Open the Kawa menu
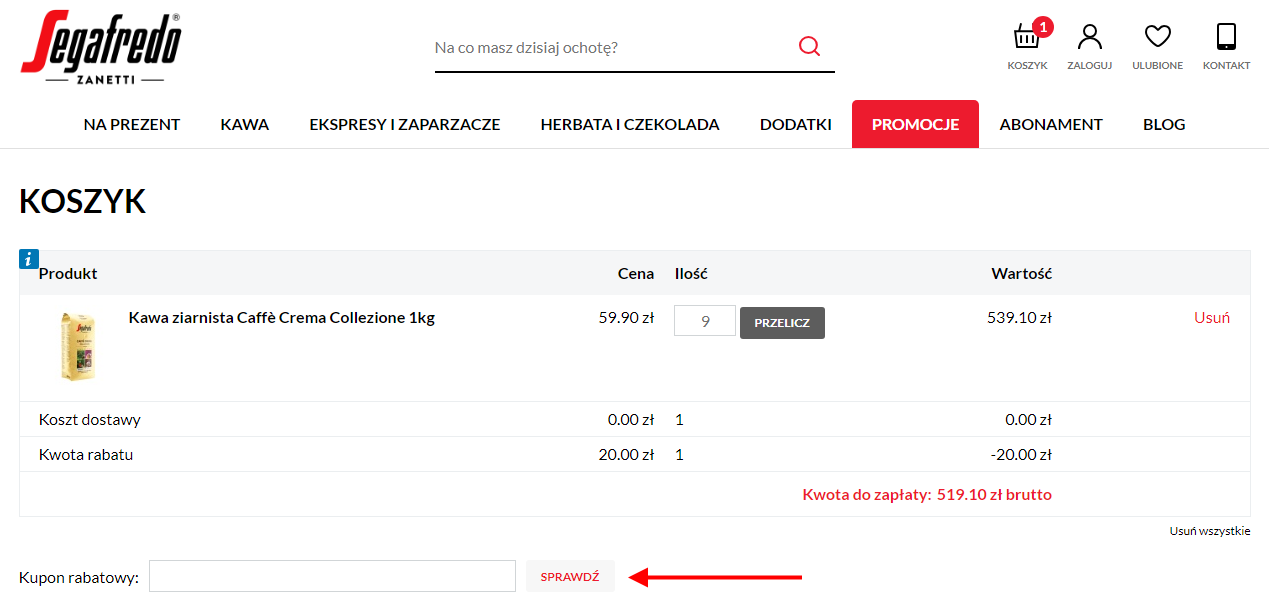1269x610 pixels. (x=245, y=125)
